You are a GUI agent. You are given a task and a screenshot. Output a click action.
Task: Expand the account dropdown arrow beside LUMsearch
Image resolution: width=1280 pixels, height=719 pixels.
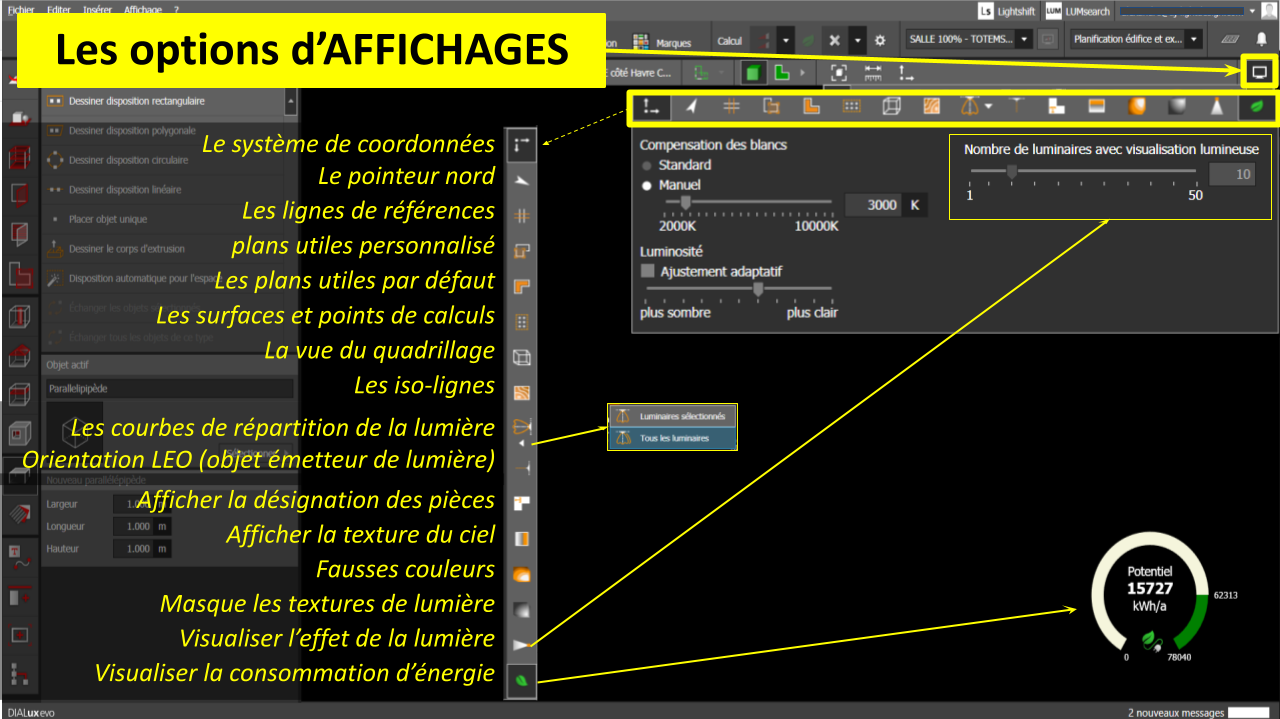[1251, 11]
